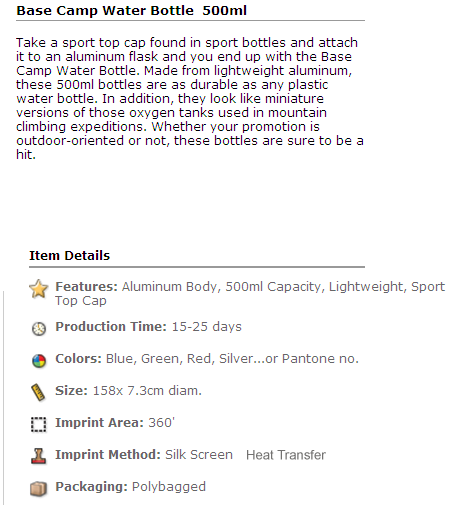
Task: Click the Silk Screen imprint method text
Action: [199, 455]
